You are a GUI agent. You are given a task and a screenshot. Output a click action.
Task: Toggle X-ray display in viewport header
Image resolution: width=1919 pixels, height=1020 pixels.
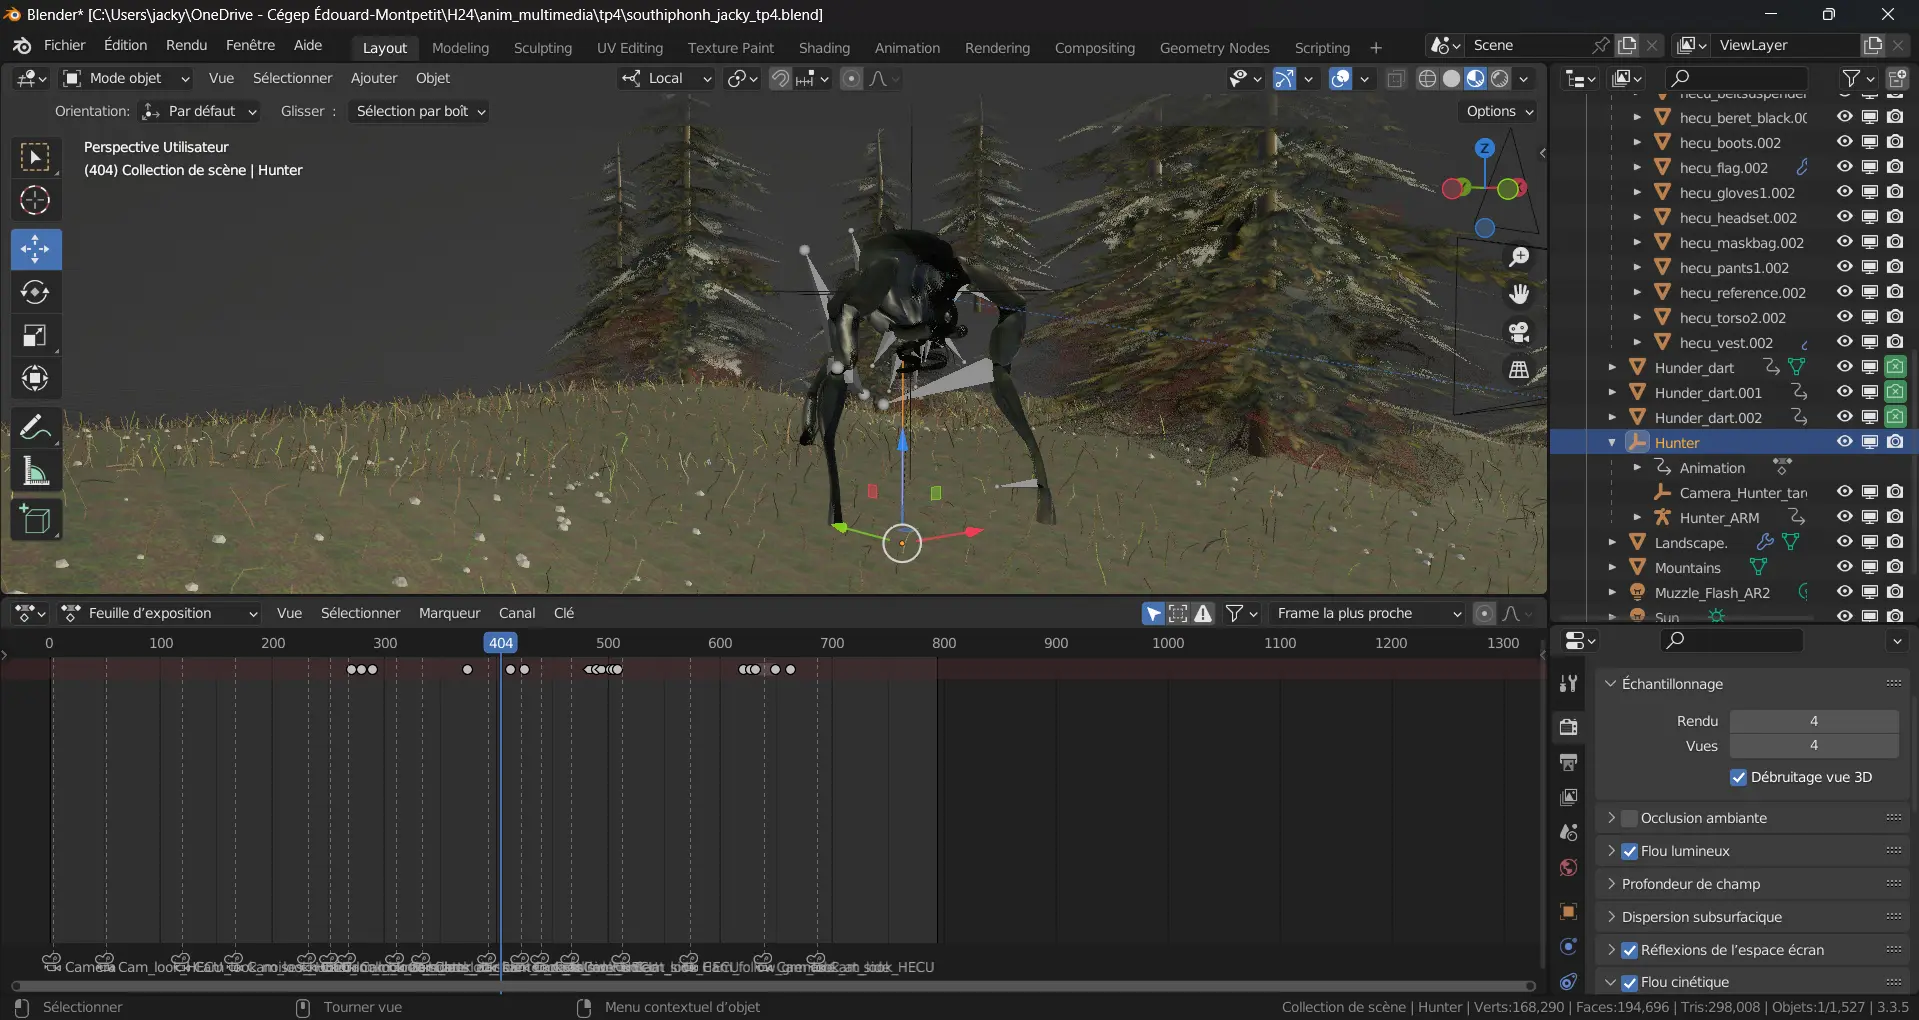pyautogui.click(x=1396, y=78)
